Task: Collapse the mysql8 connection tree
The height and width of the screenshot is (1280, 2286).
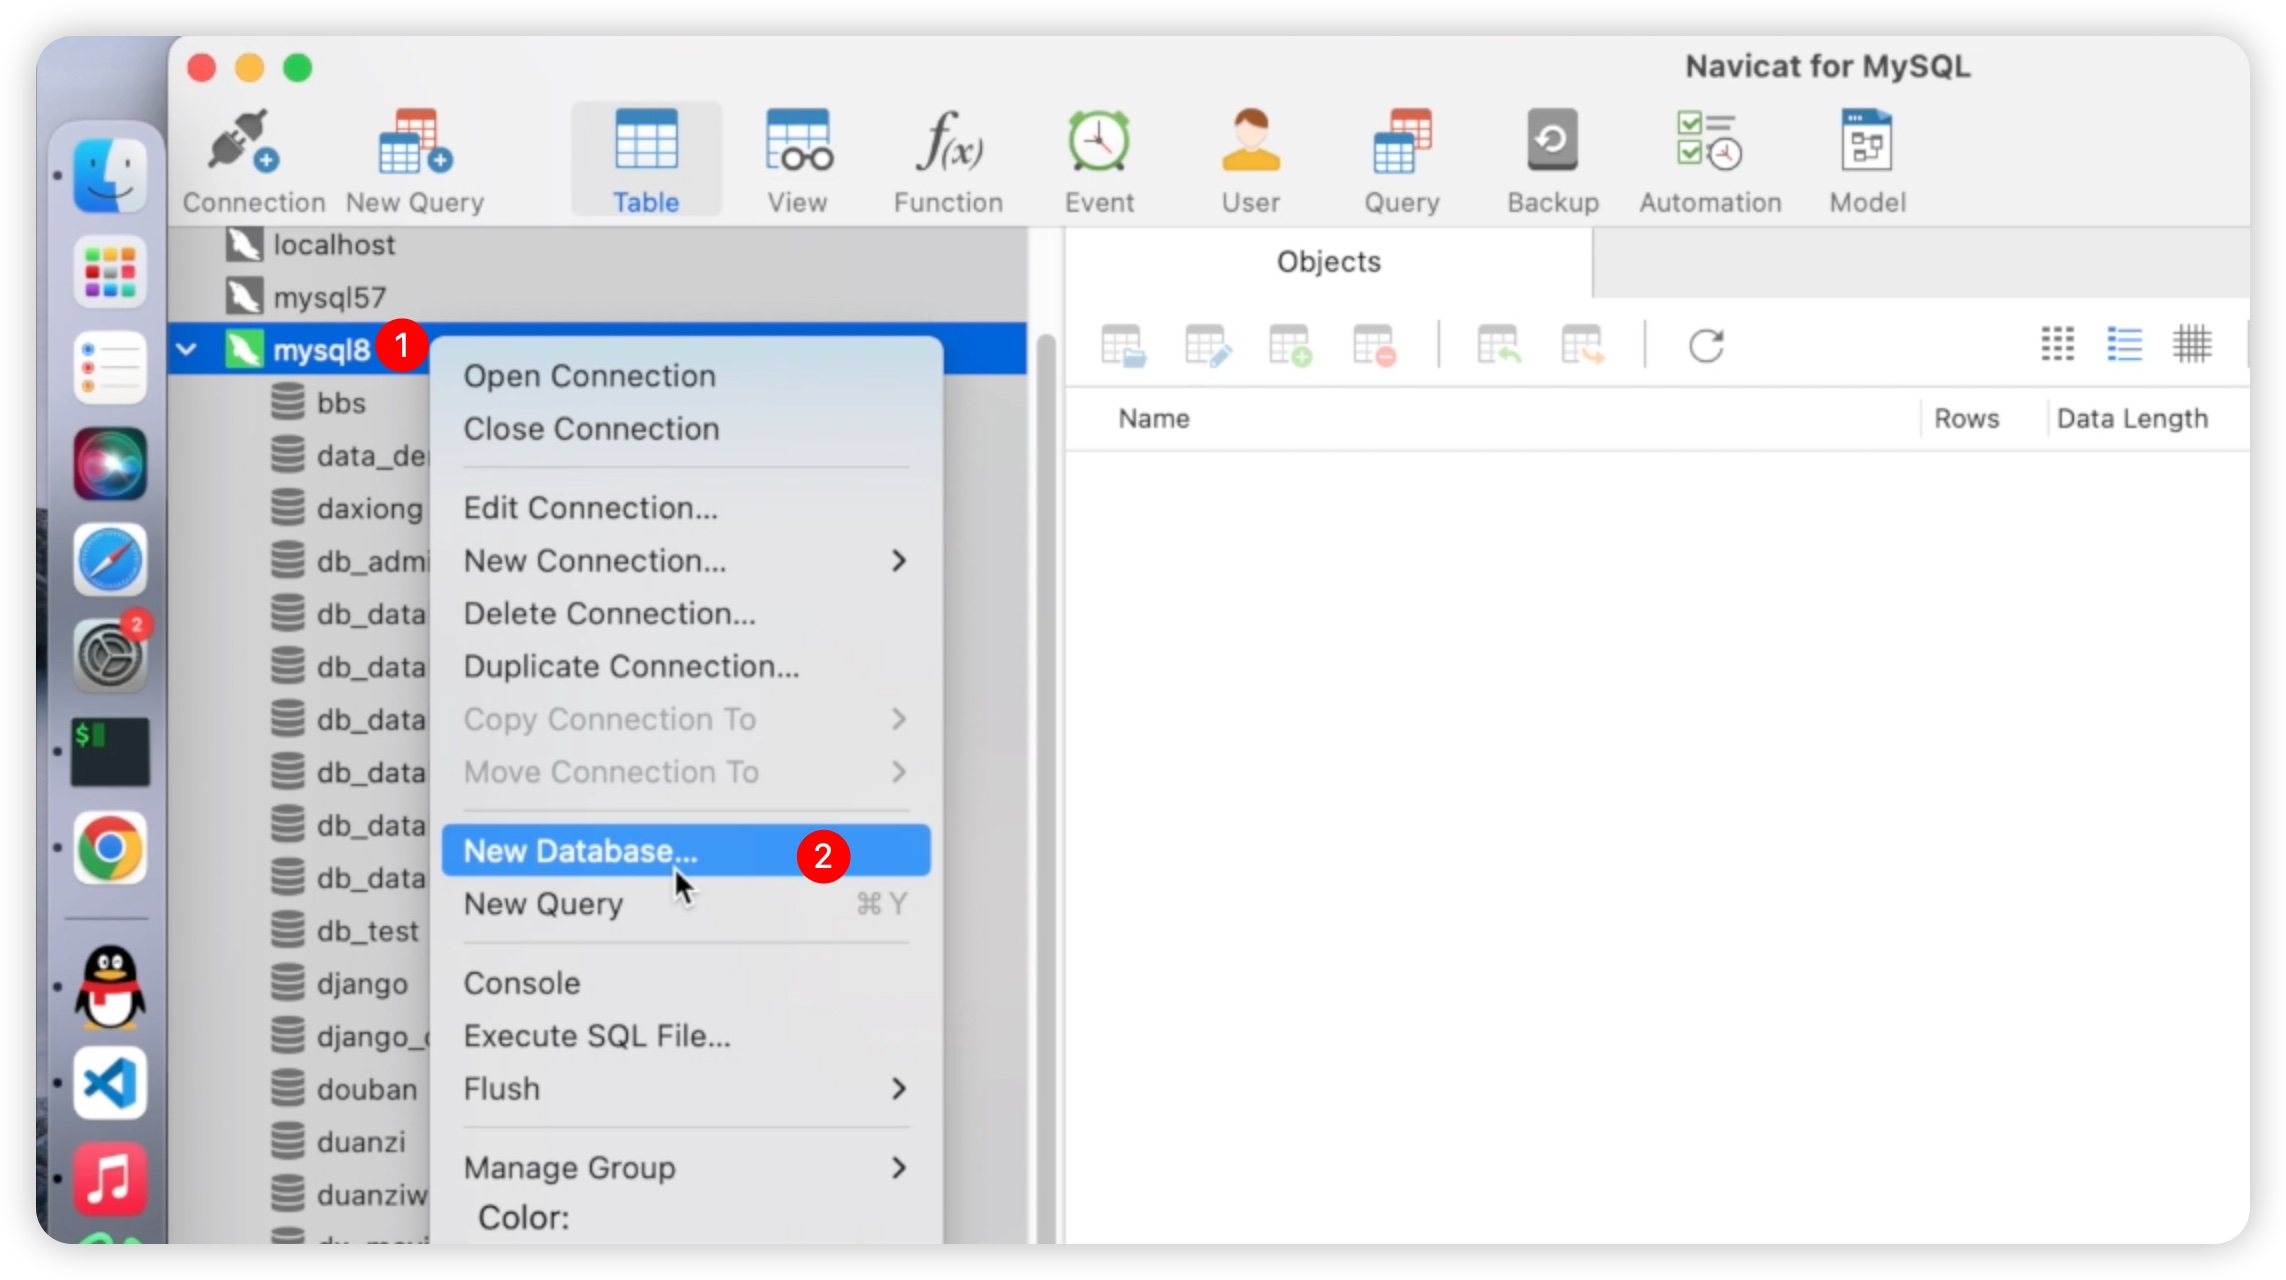Action: pos(187,349)
